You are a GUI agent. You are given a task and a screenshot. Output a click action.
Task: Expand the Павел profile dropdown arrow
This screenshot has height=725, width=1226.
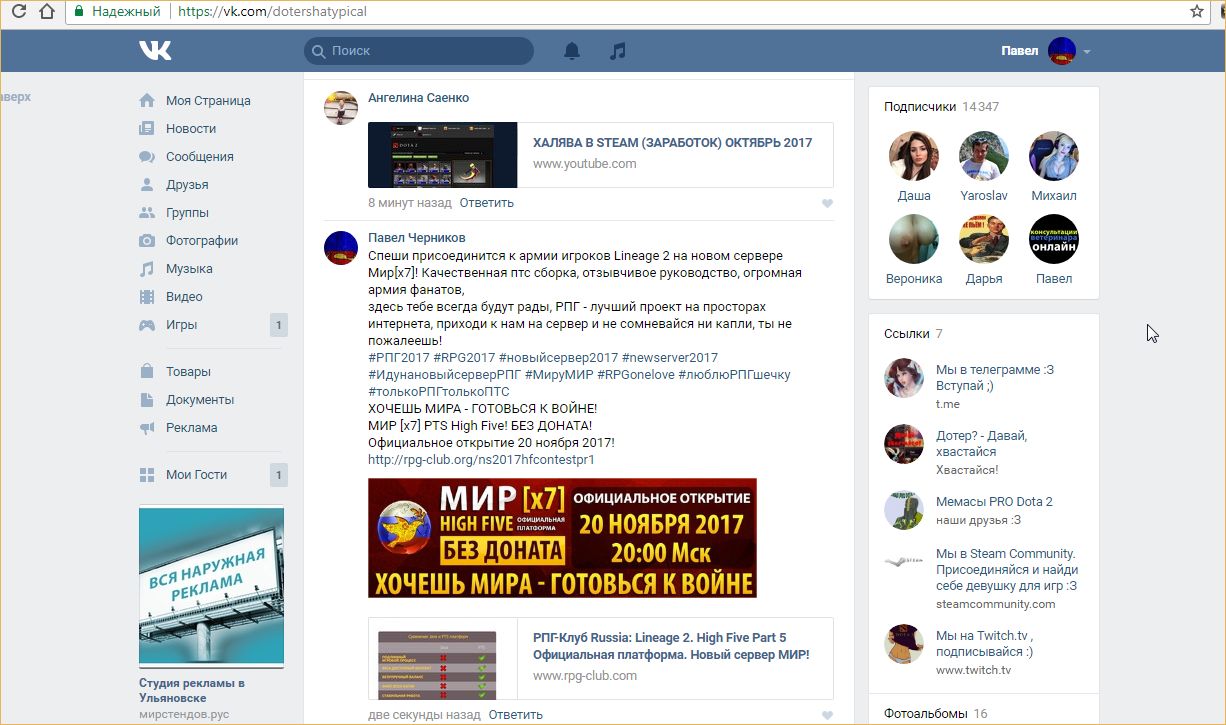pyautogui.click(x=1087, y=52)
